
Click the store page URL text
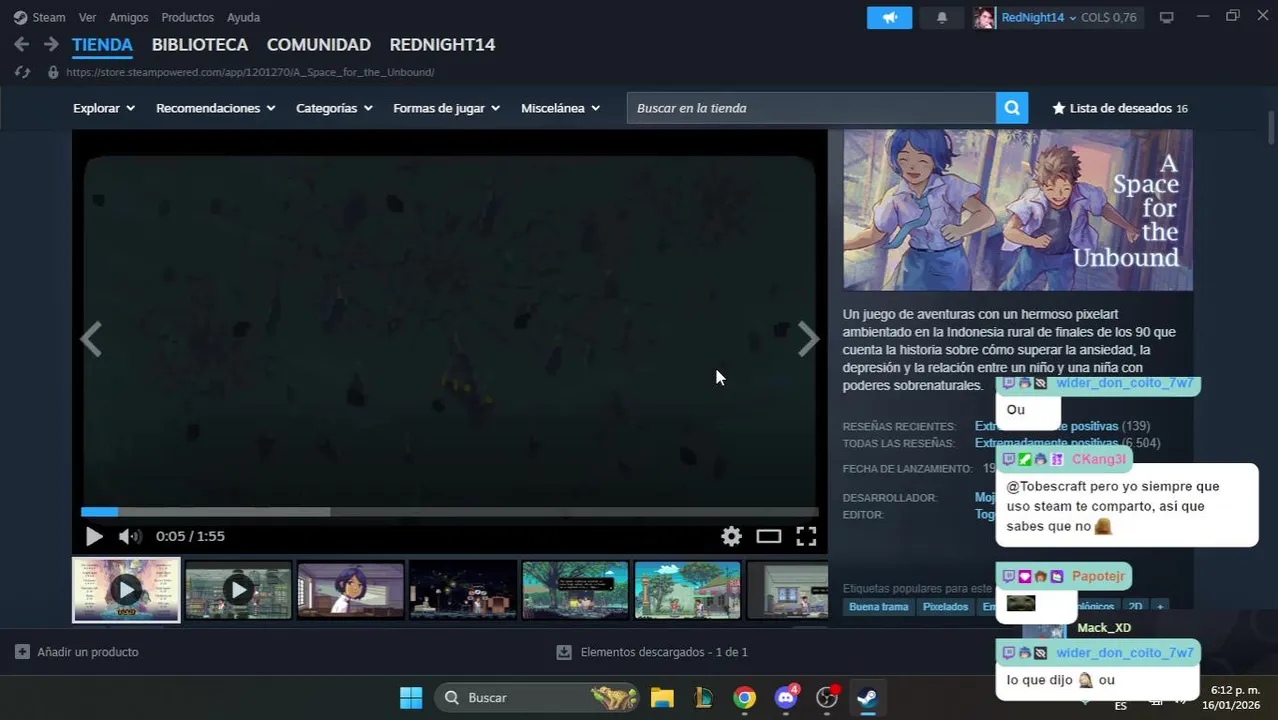click(250, 72)
